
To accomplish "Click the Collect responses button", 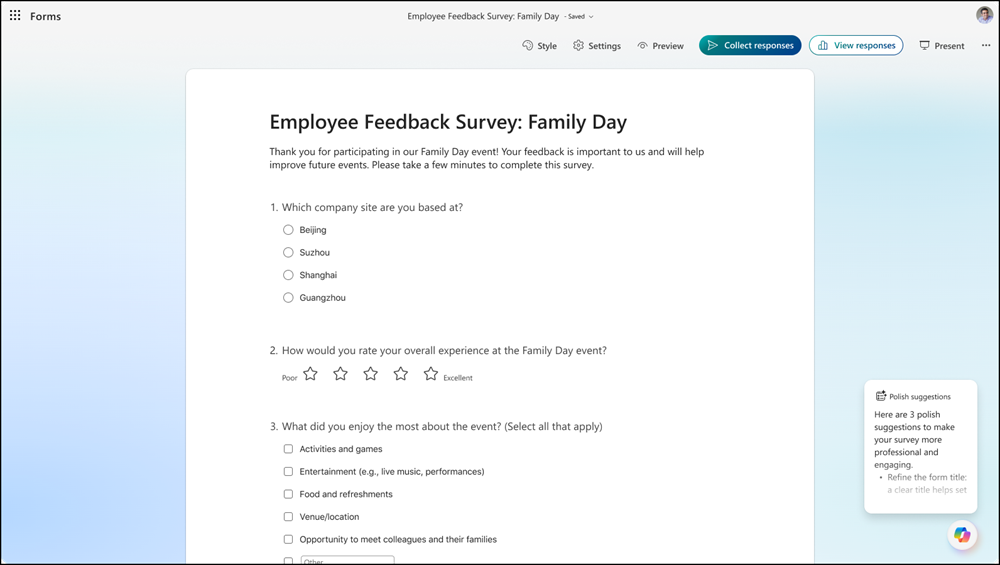I will tap(750, 45).
